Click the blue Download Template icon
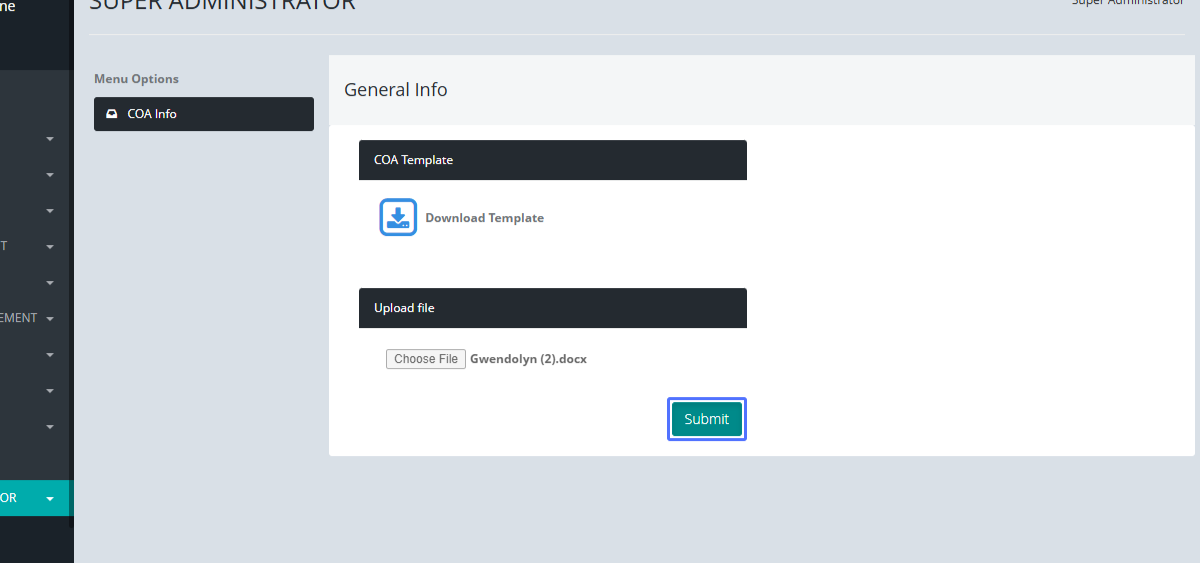 (397, 217)
